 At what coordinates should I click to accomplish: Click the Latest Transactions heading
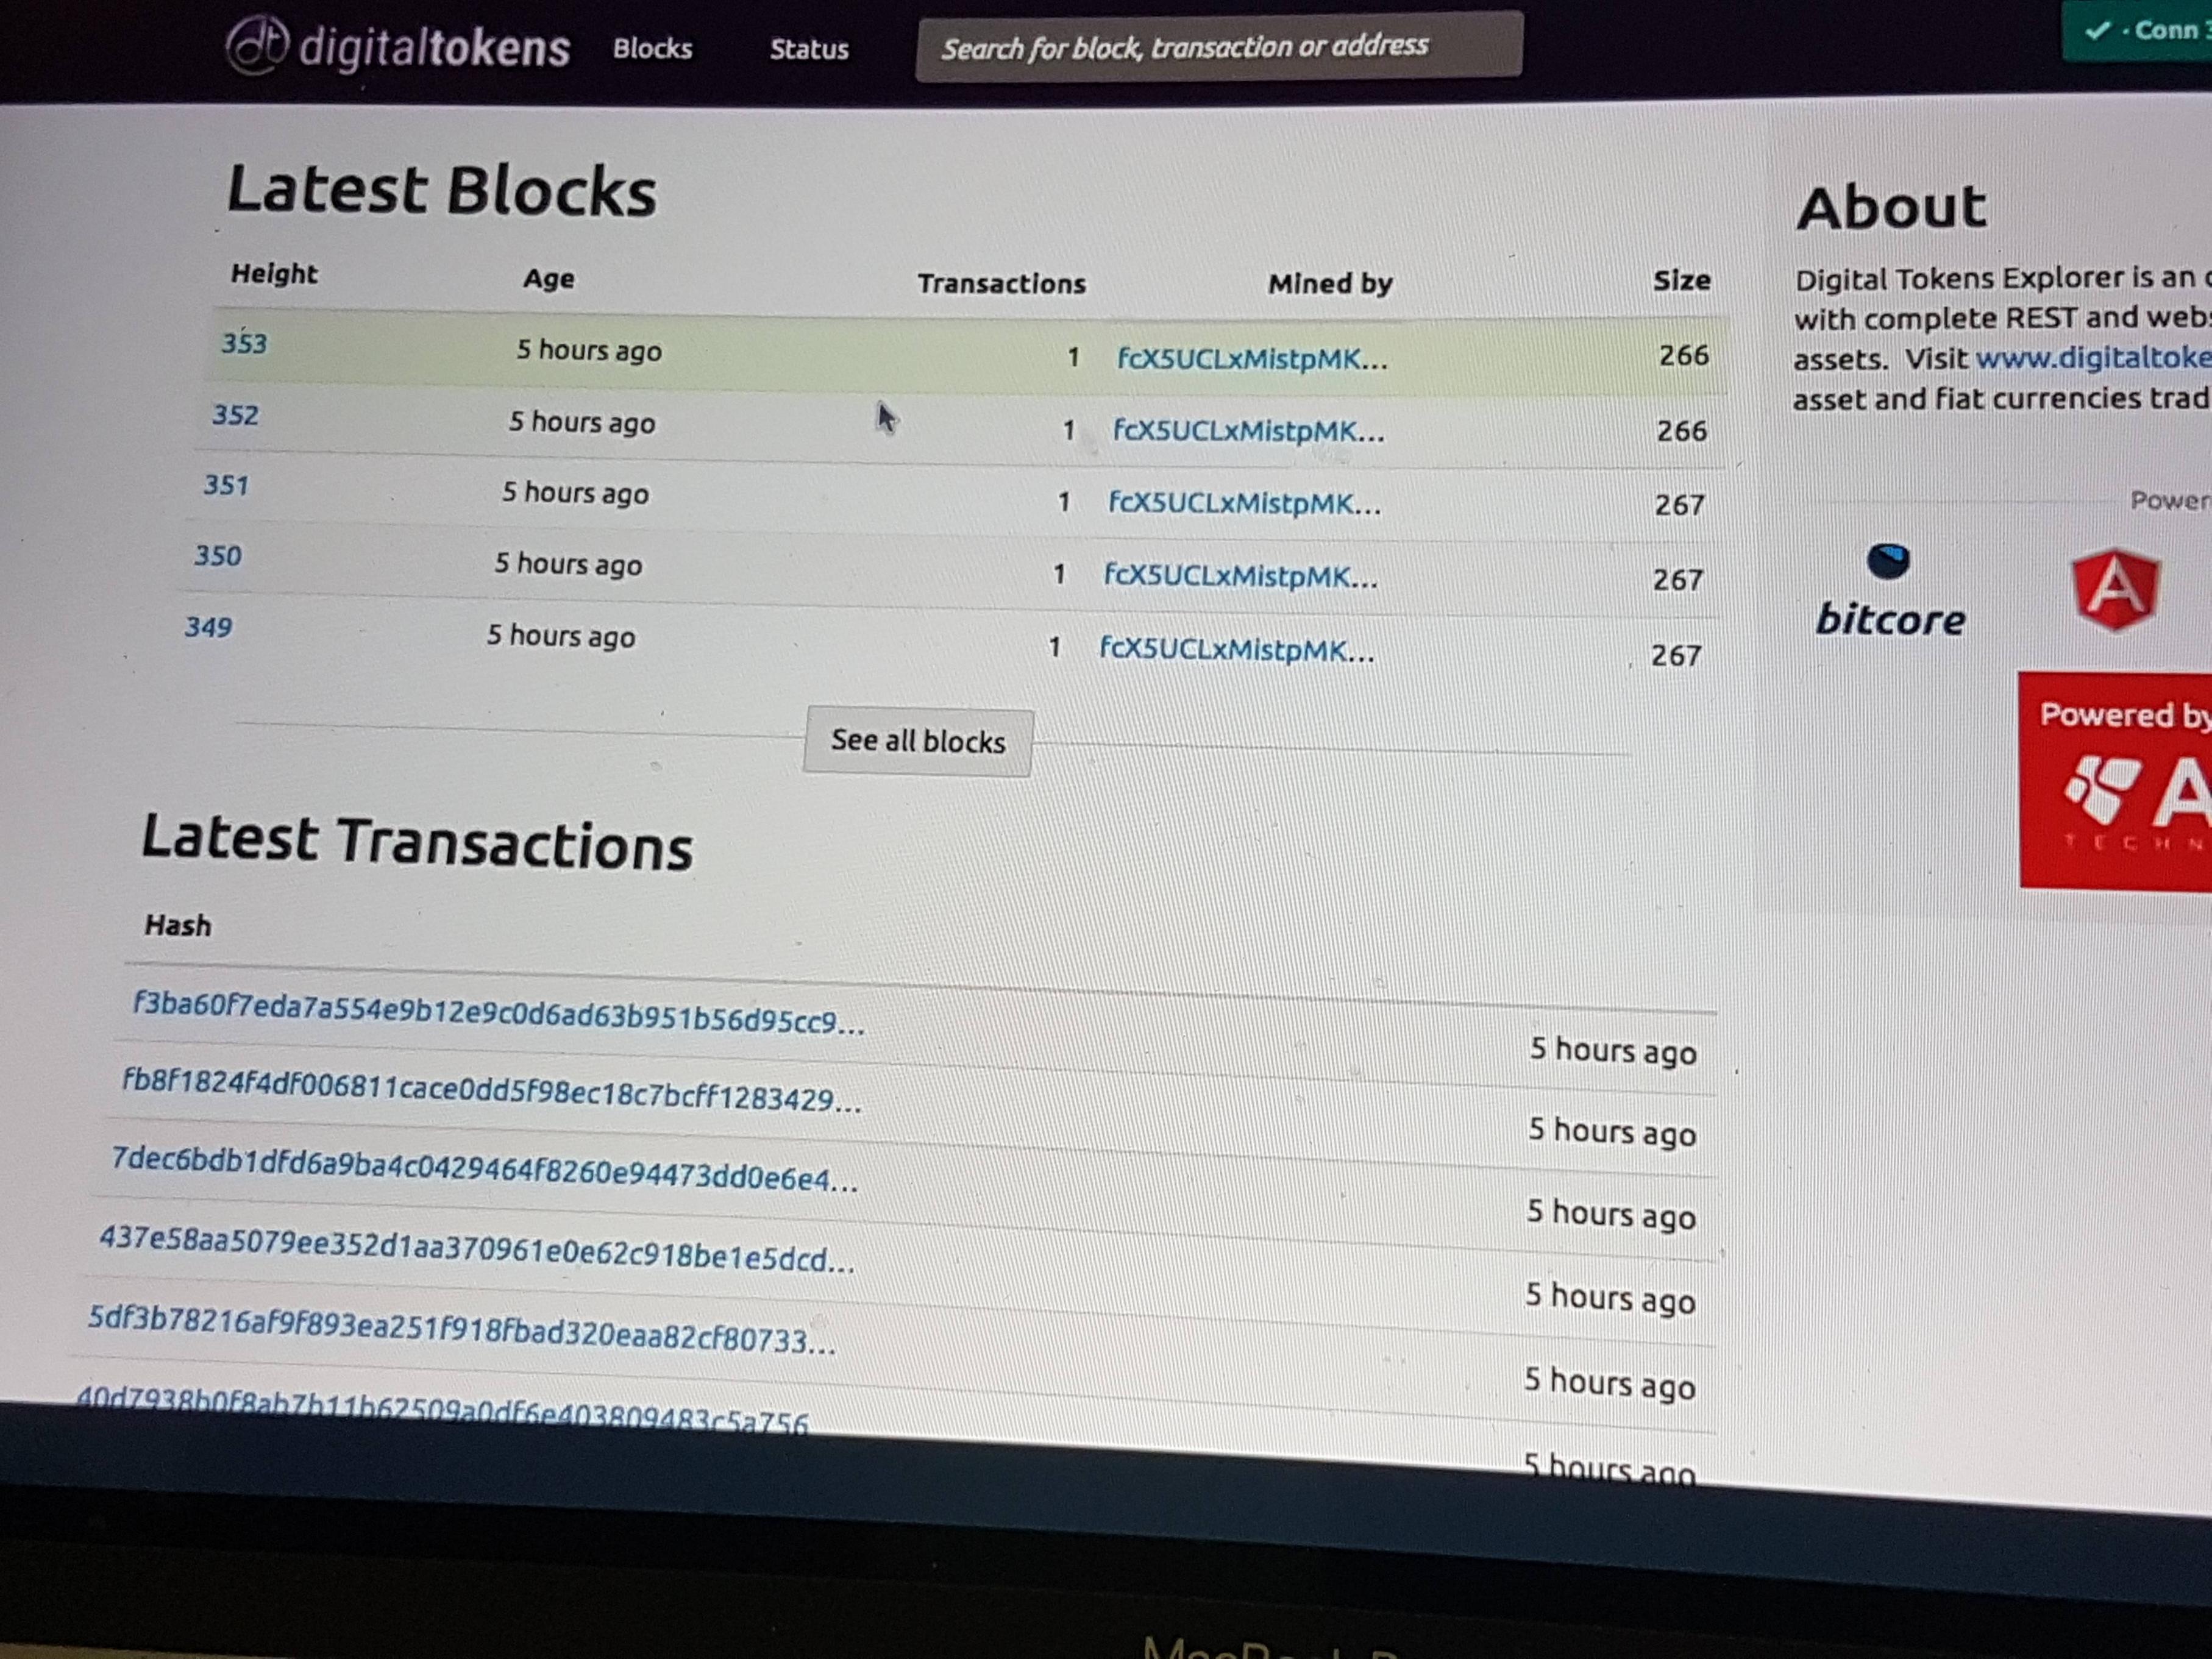click(x=417, y=842)
